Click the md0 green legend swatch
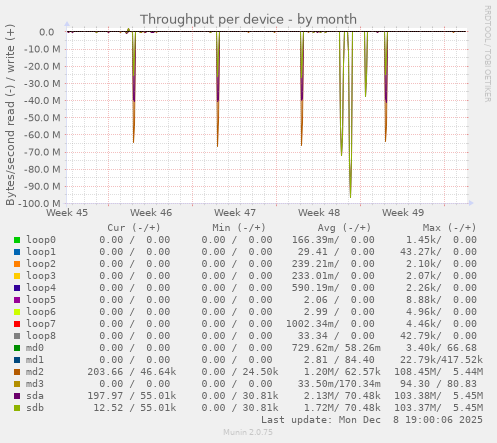Screen dimensions: 497x443 [x=17, y=348]
